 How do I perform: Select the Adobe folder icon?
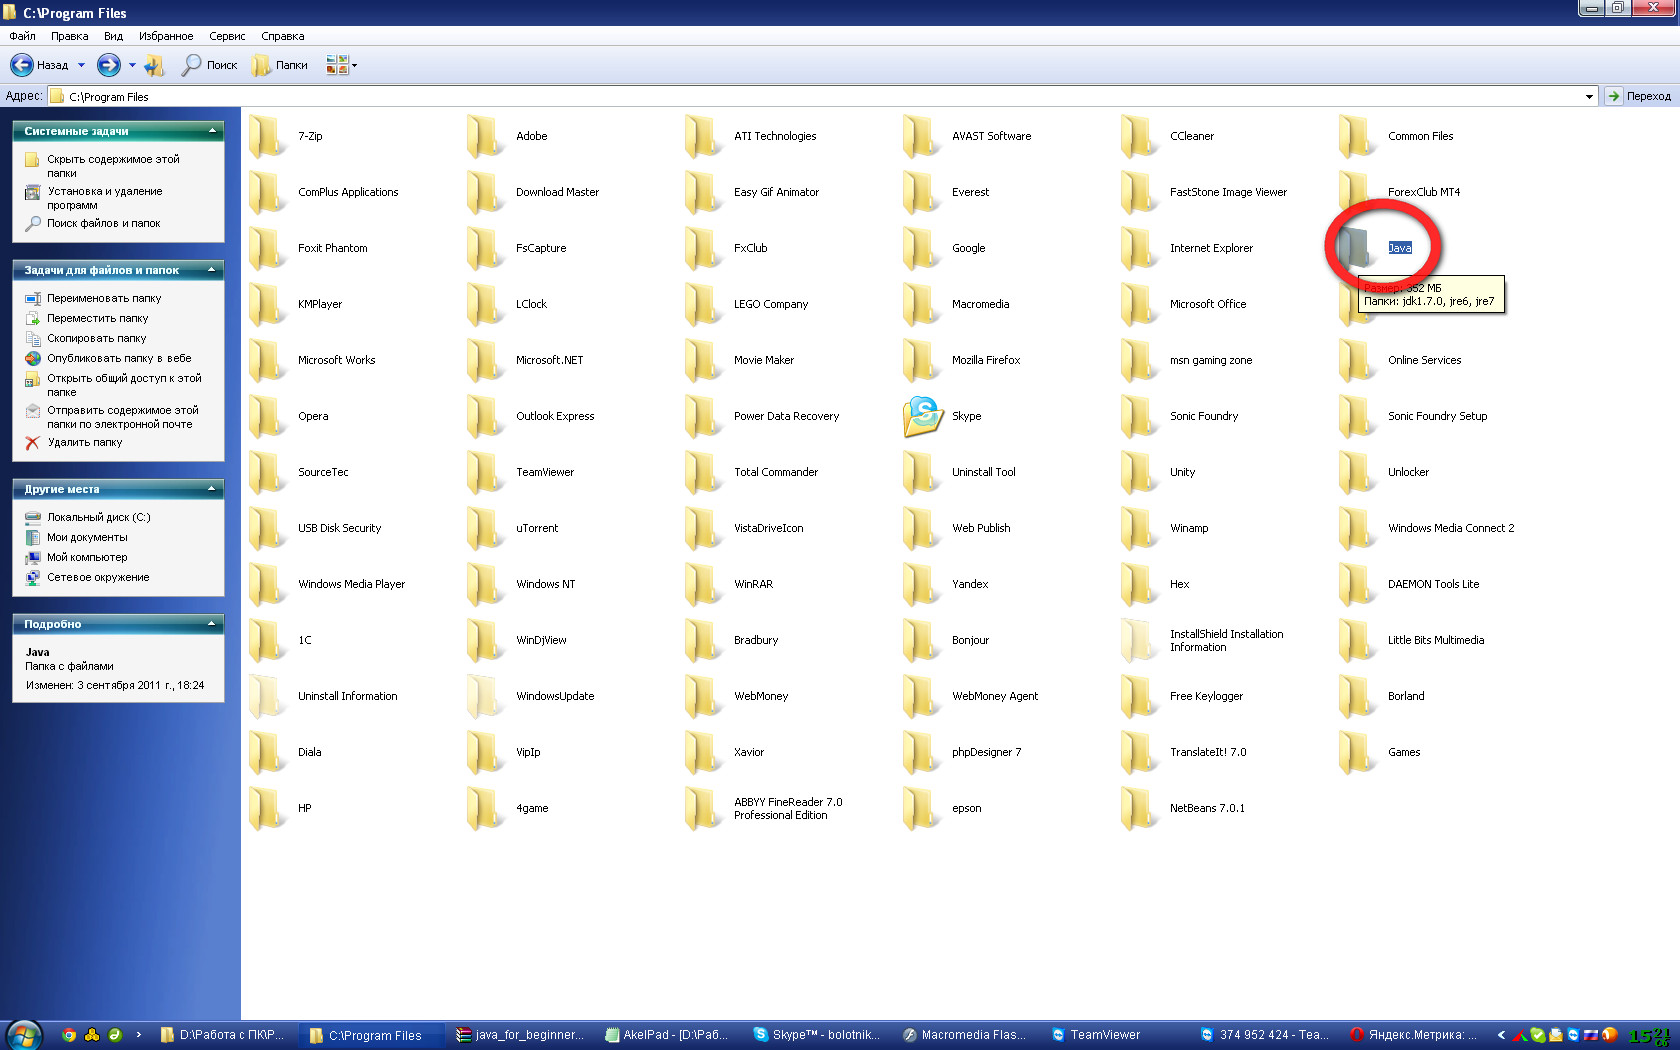[485, 136]
